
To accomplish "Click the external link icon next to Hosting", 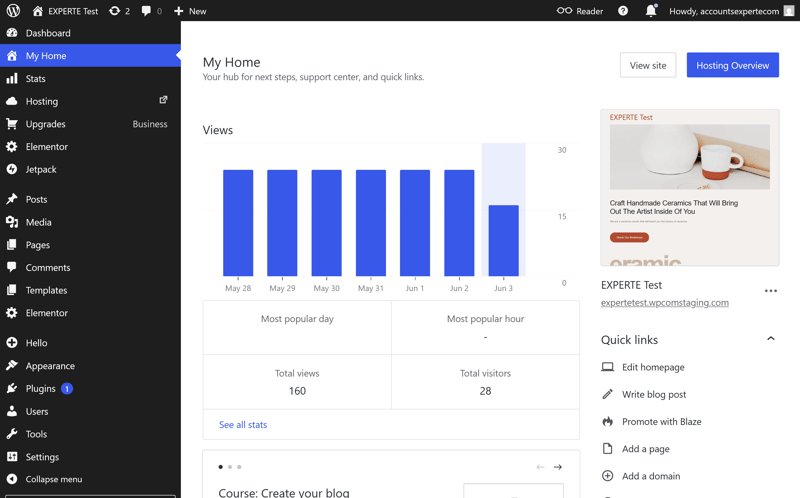I will coord(163,100).
